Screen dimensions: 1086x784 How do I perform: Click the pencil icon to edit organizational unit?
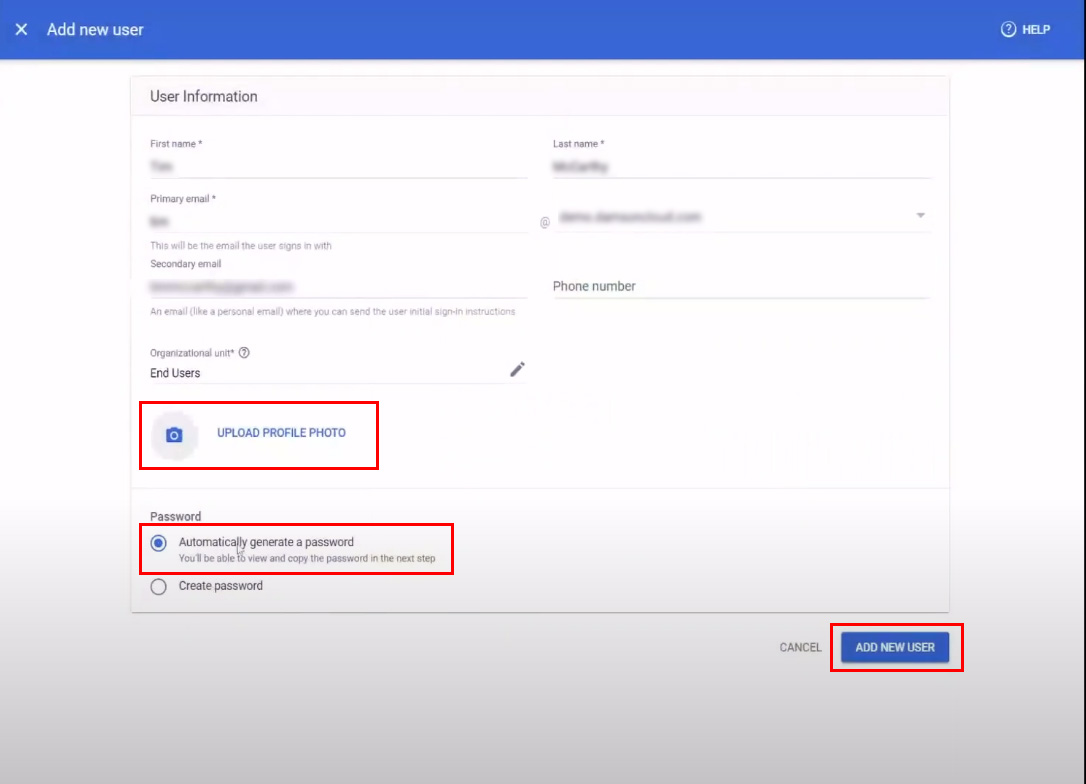point(517,369)
